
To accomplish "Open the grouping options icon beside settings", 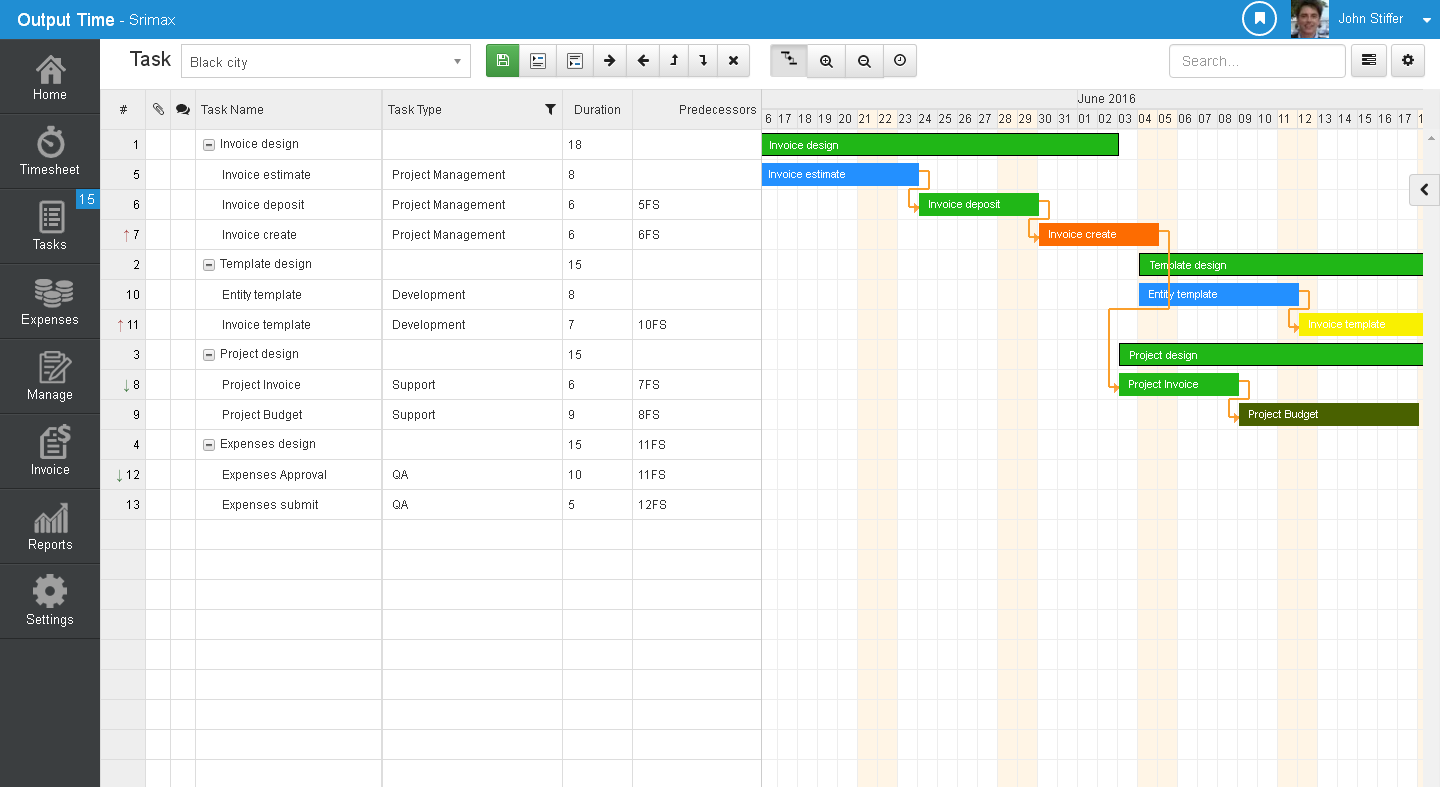I will tap(1368, 60).
